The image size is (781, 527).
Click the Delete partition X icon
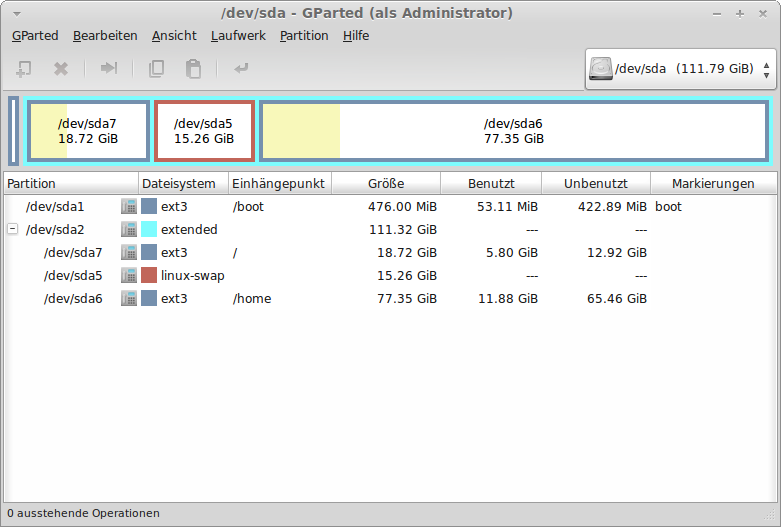pyautogui.click(x=61, y=69)
